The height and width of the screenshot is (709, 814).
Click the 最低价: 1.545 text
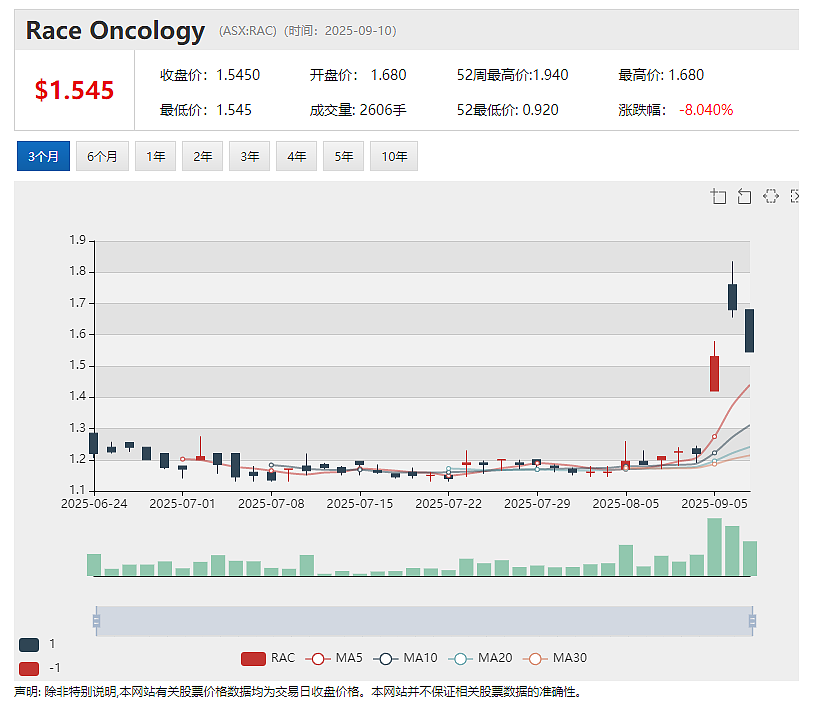click(206, 110)
